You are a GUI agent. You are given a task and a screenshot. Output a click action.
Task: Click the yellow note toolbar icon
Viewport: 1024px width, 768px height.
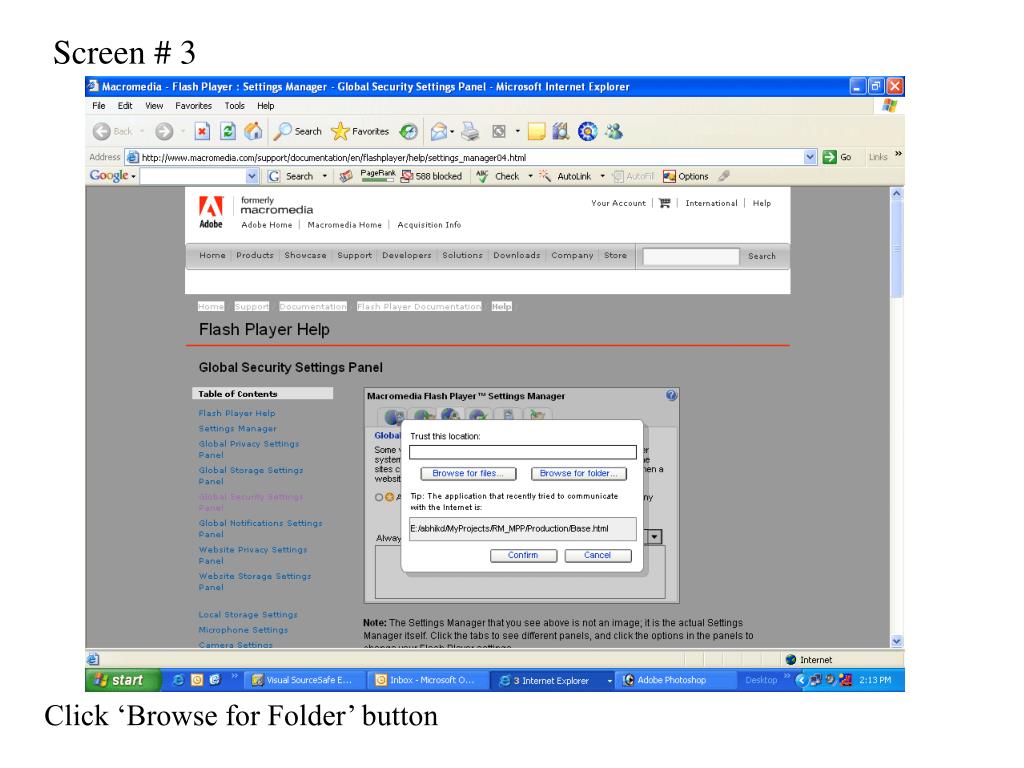point(536,132)
